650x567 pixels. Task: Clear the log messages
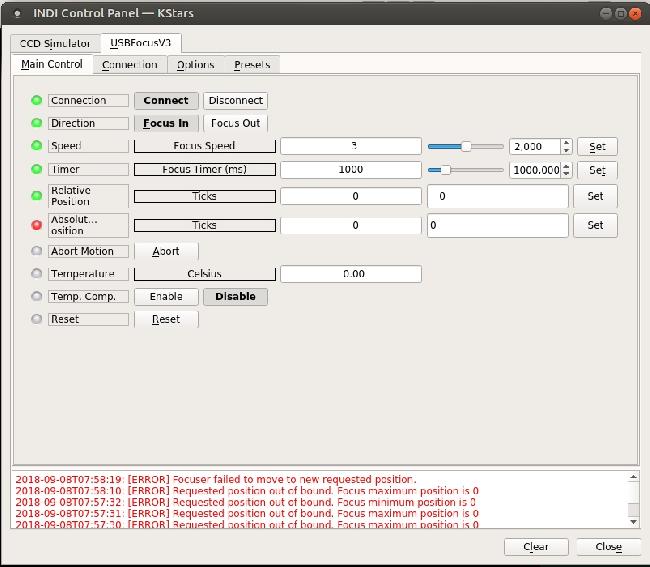[x=536, y=547]
